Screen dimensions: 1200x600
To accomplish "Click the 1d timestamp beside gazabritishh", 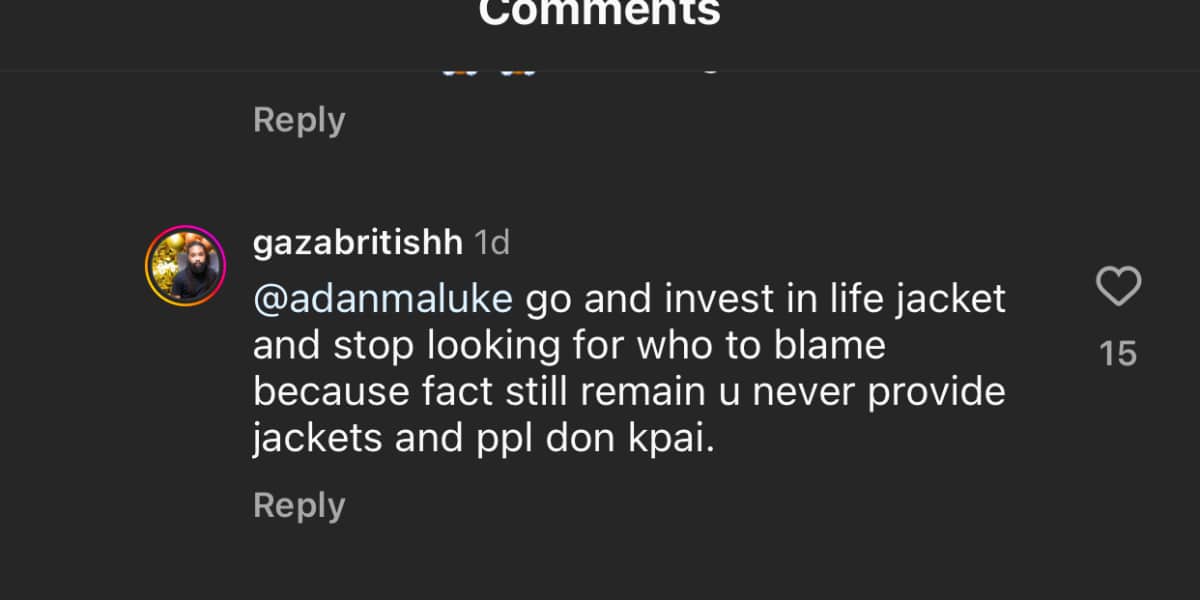I will pos(491,243).
